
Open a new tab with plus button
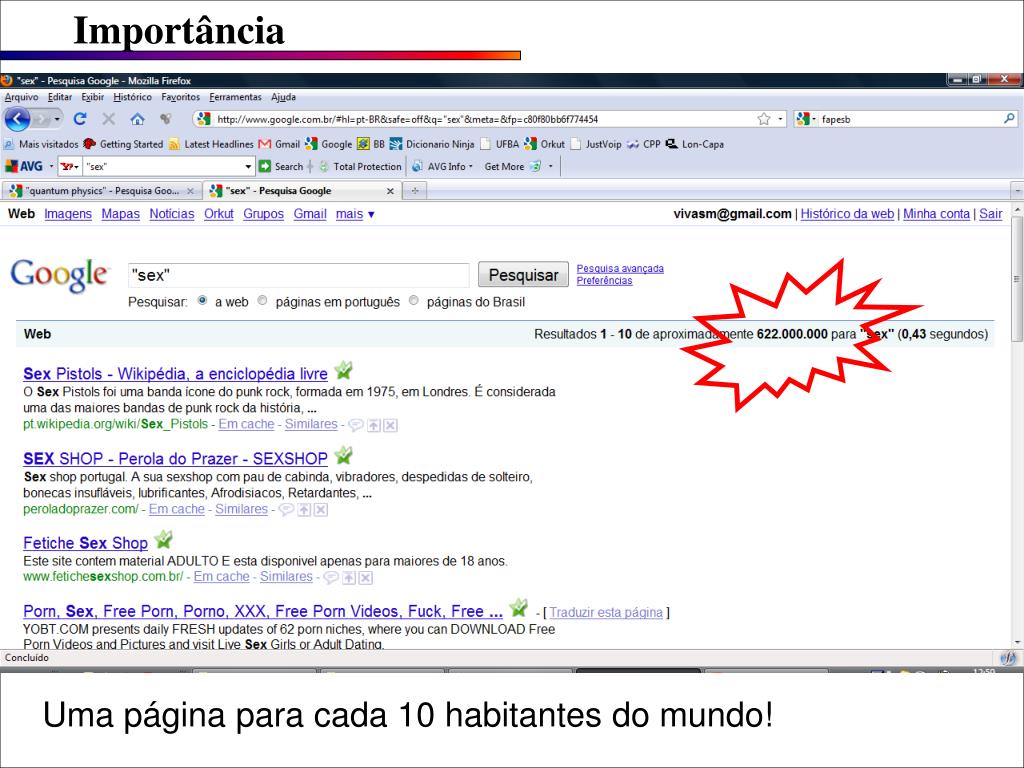point(415,191)
